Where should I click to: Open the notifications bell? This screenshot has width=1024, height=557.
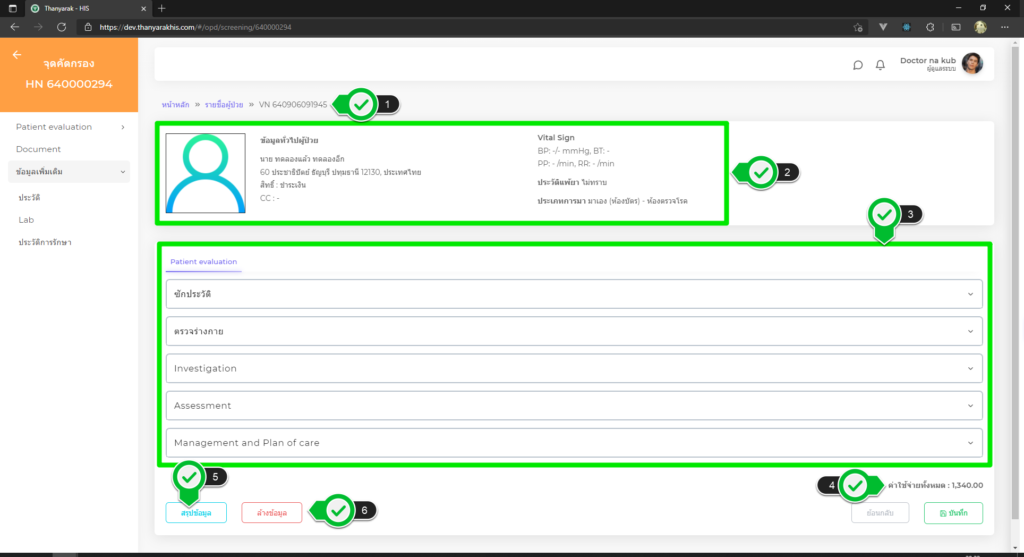click(880, 65)
